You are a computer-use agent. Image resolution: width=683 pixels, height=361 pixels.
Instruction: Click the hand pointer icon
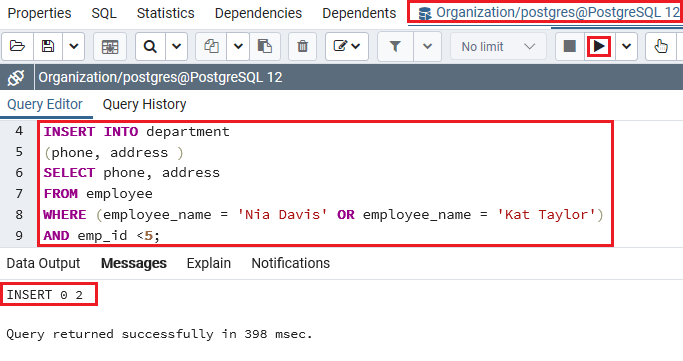(661, 46)
